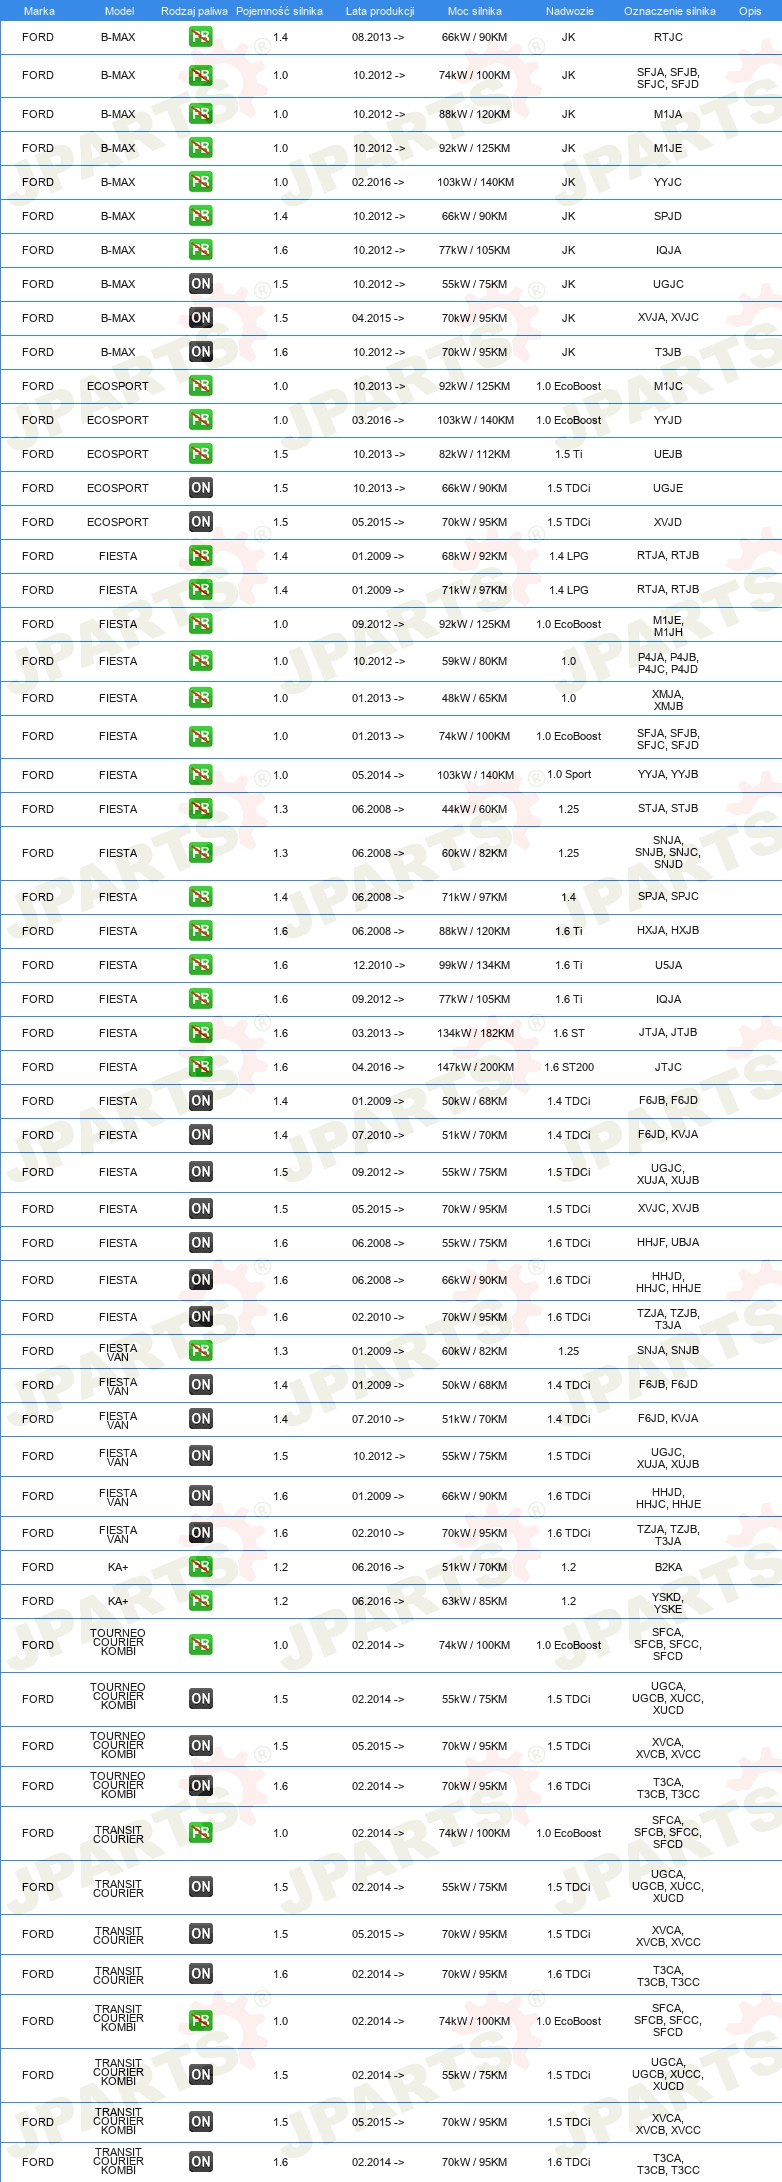Click the PB petrol icon in the FIESTA P4JA row
This screenshot has height=2182, width=782.
[200, 661]
